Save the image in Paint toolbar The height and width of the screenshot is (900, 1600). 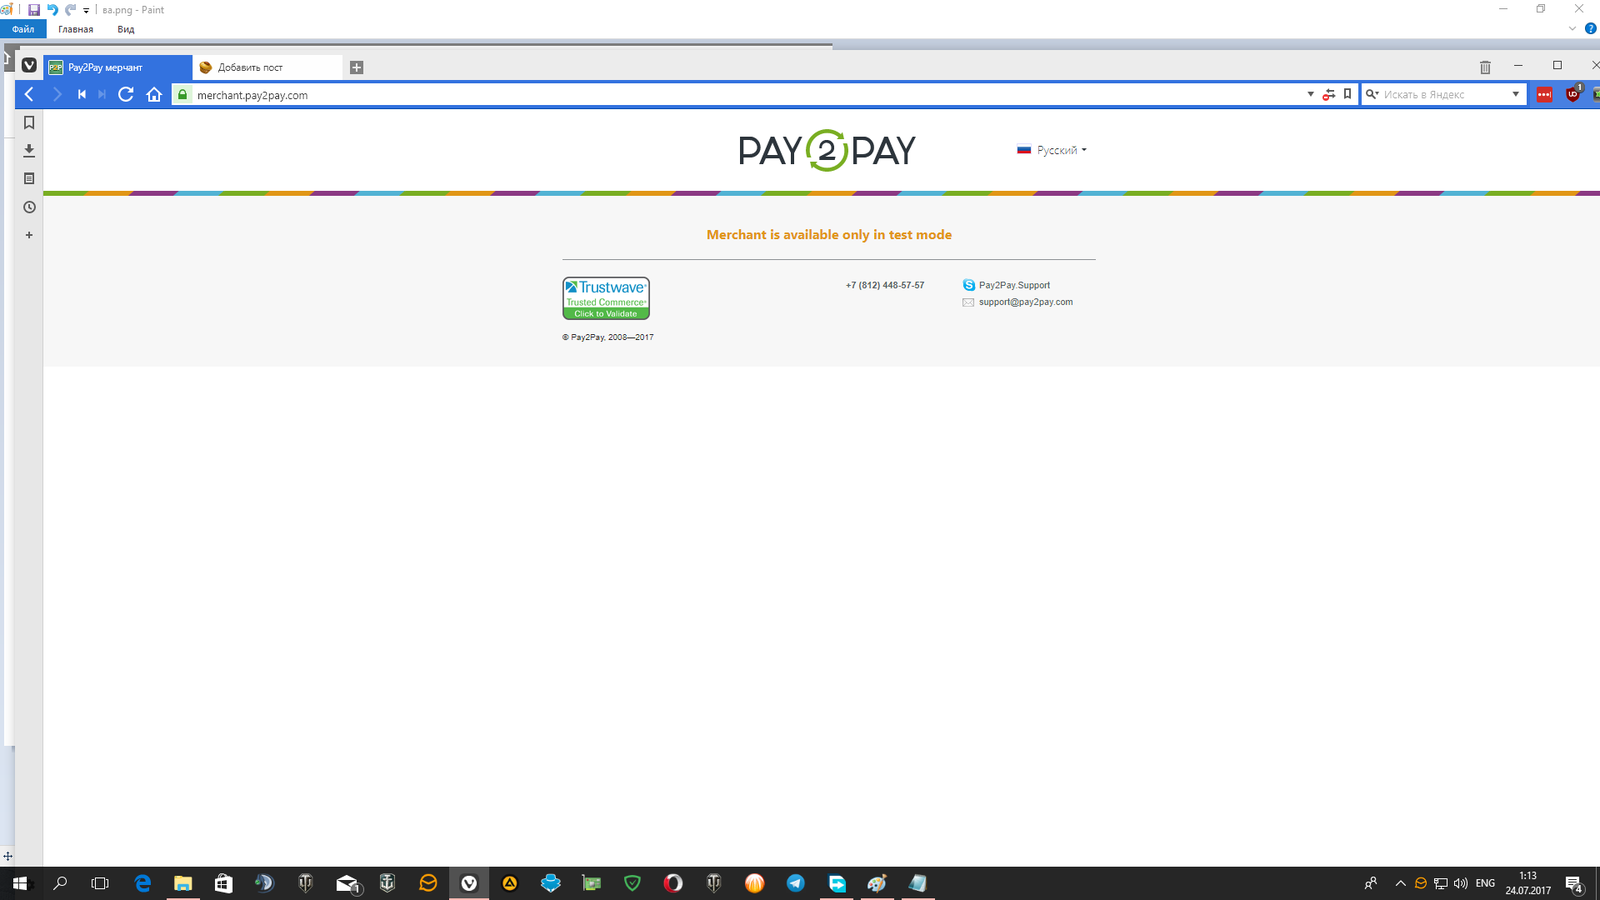34,9
